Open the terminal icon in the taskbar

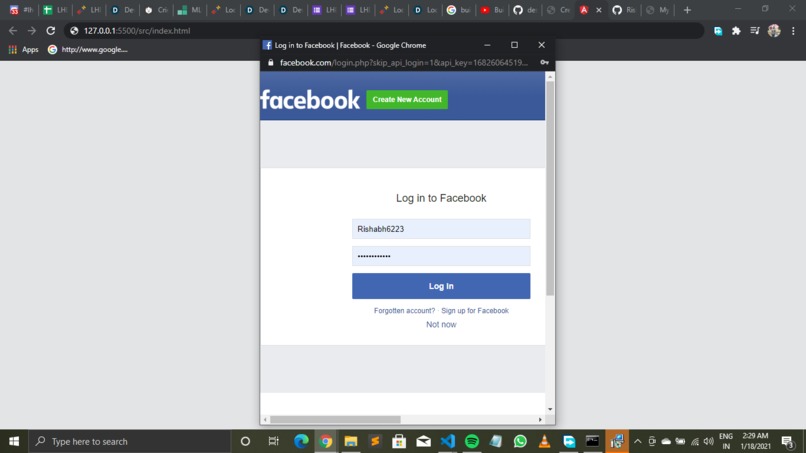point(593,441)
